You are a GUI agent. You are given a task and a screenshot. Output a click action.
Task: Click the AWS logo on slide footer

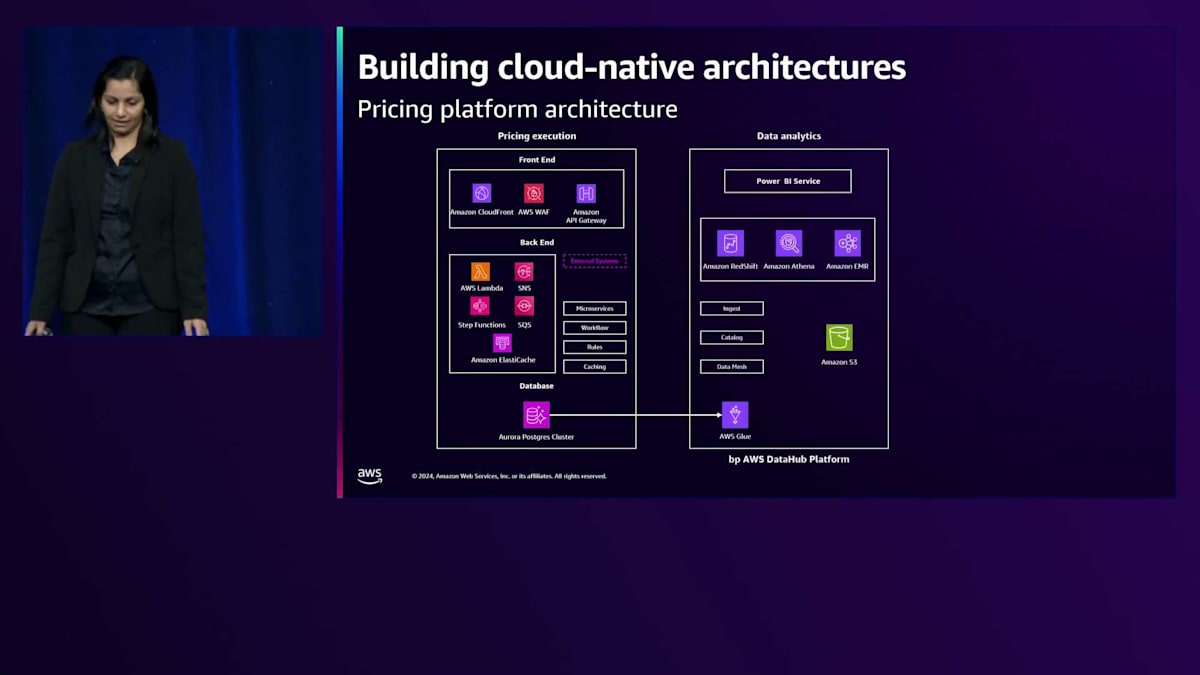coord(370,476)
